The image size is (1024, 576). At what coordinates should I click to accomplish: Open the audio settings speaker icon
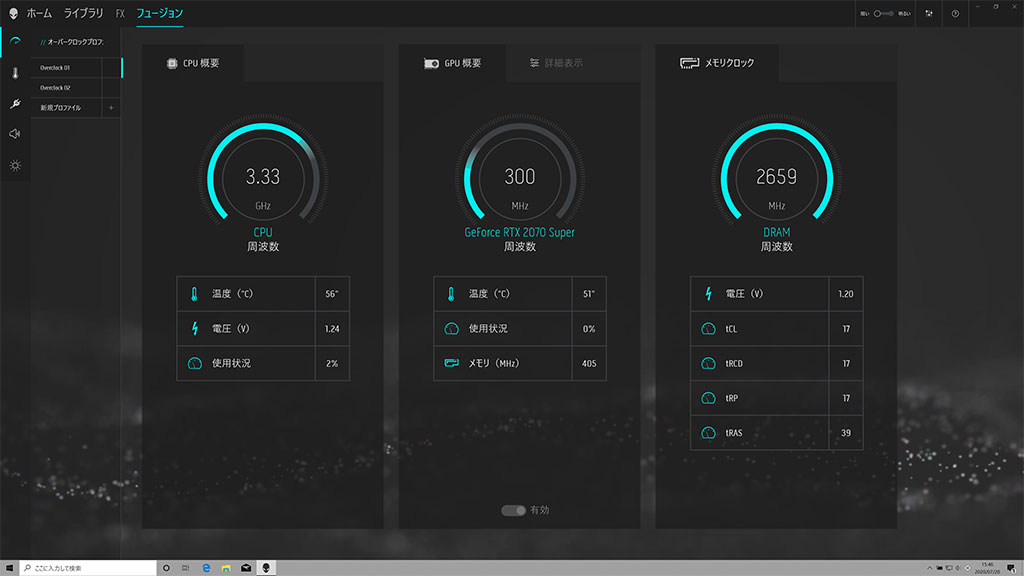15,134
